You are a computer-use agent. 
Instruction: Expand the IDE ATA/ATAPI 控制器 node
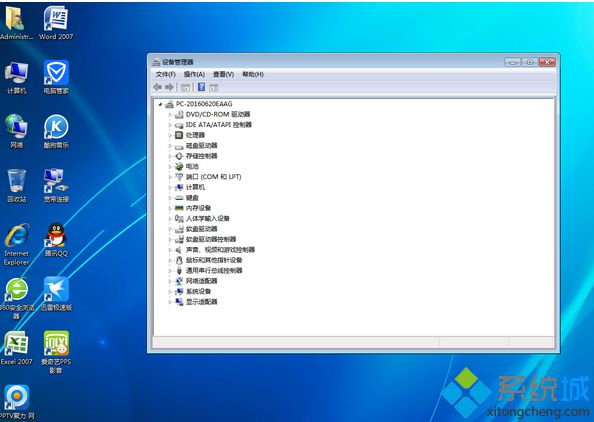point(170,125)
